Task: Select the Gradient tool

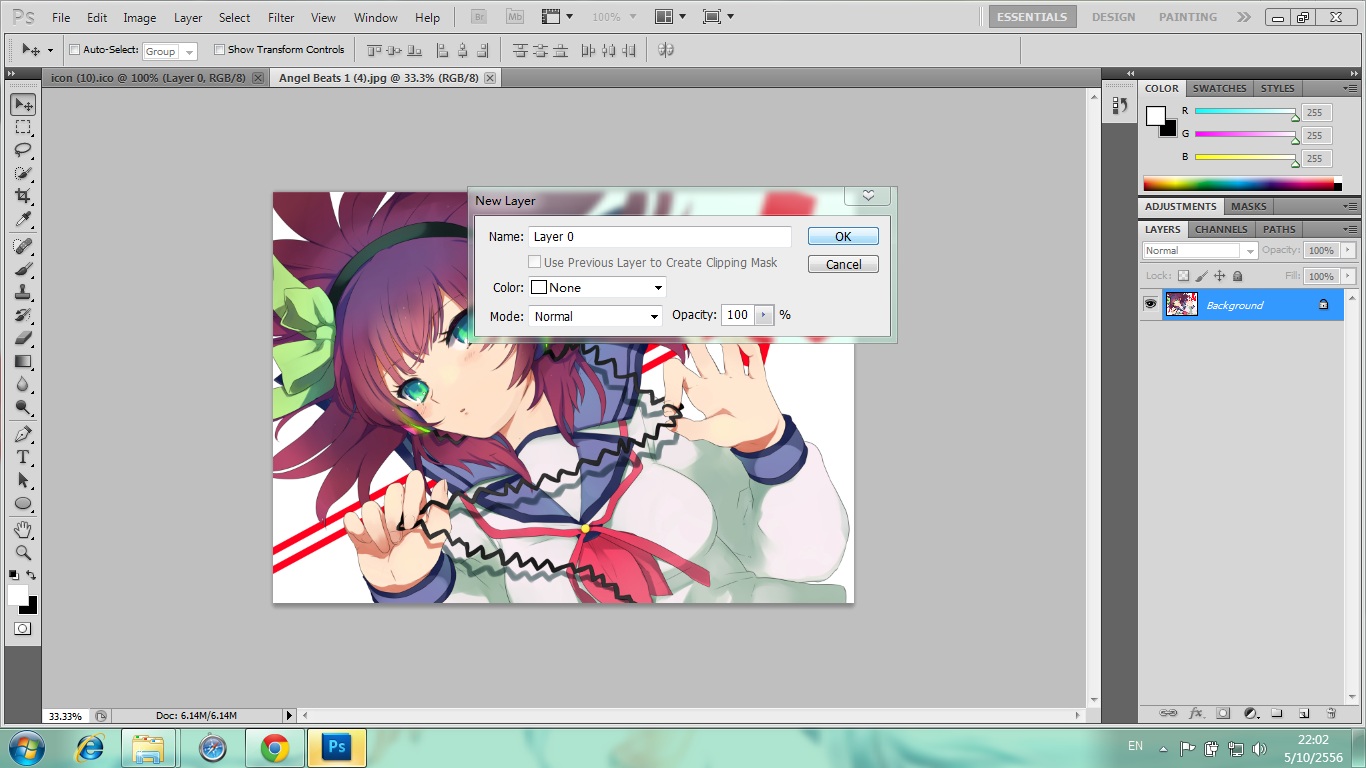Action: click(x=23, y=361)
